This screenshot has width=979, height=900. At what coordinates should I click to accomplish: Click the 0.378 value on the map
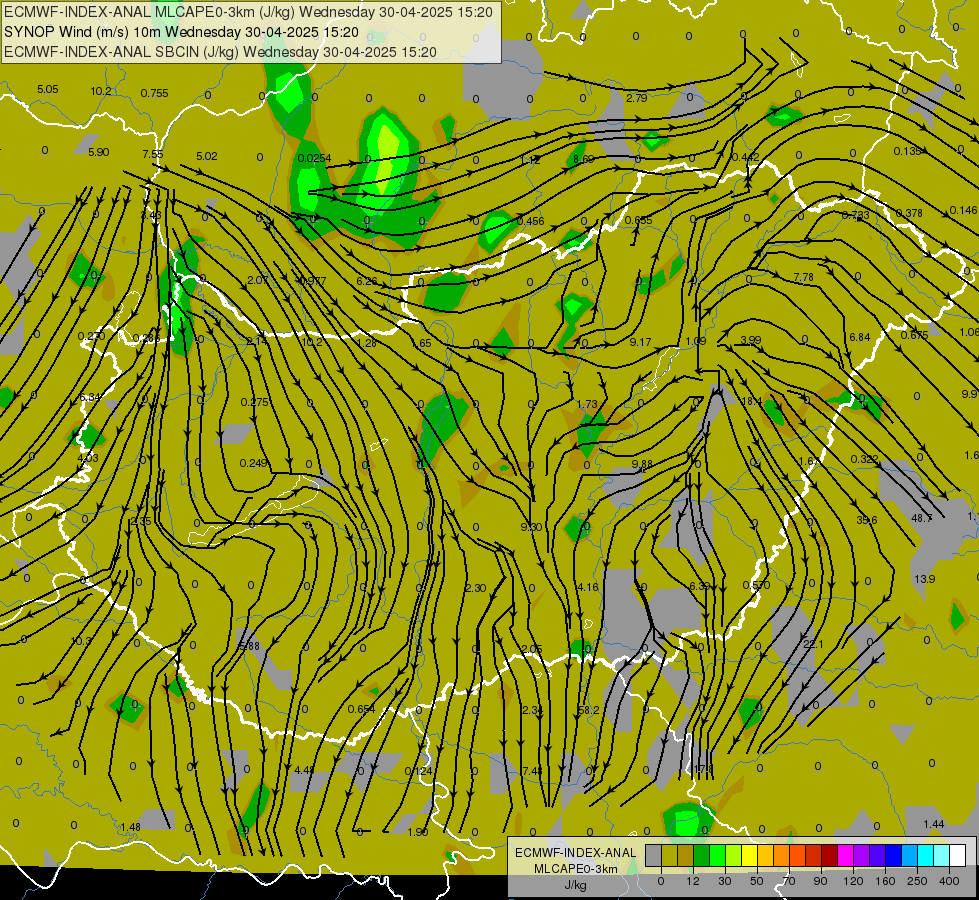coord(909,213)
